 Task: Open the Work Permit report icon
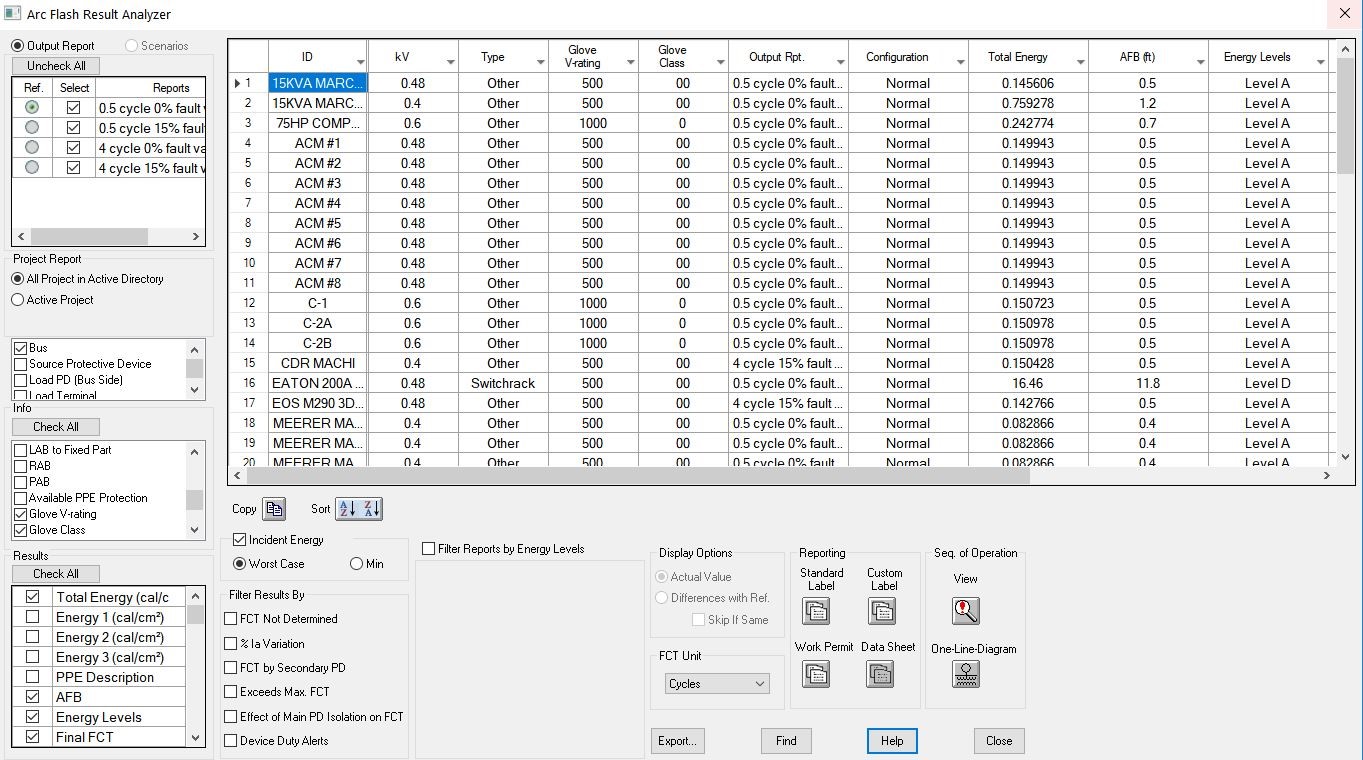[816, 674]
